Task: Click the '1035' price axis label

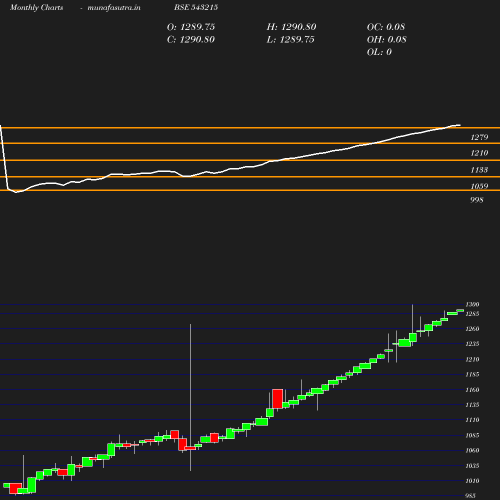Action: tap(472, 466)
